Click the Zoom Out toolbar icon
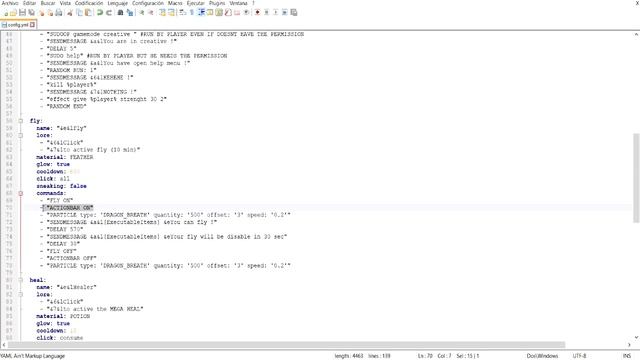Viewport: 640px width, 360px height. 151,13
